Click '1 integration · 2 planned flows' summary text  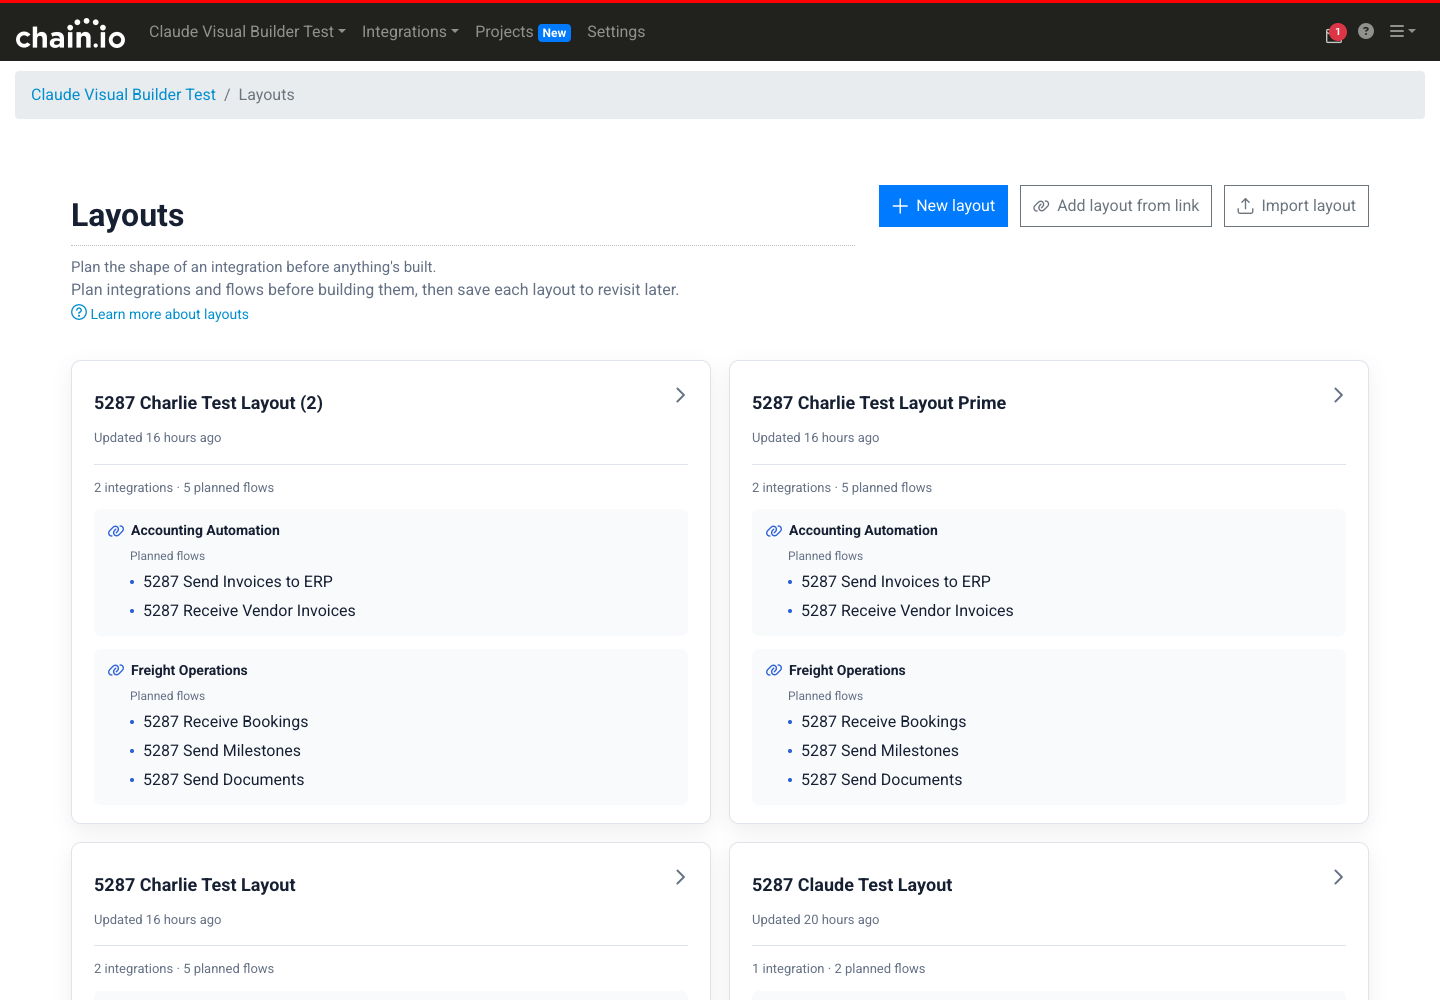click(839, 969)
